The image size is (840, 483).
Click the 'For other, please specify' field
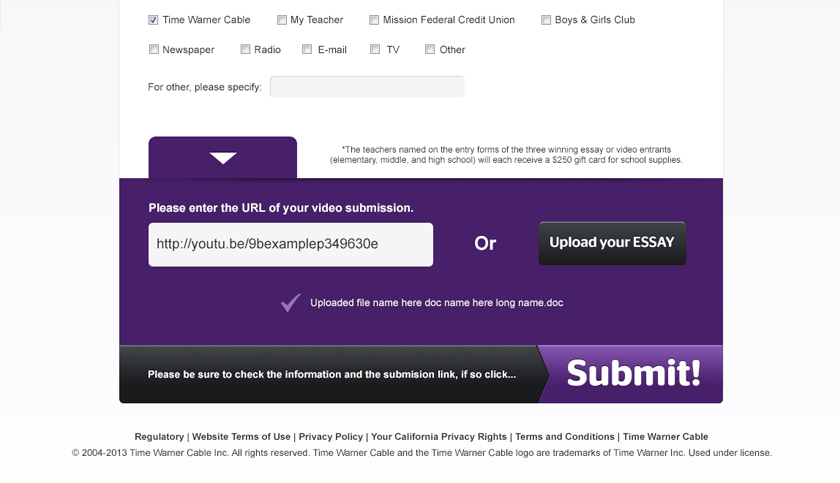pyautogui.click(x=367, y=87)
